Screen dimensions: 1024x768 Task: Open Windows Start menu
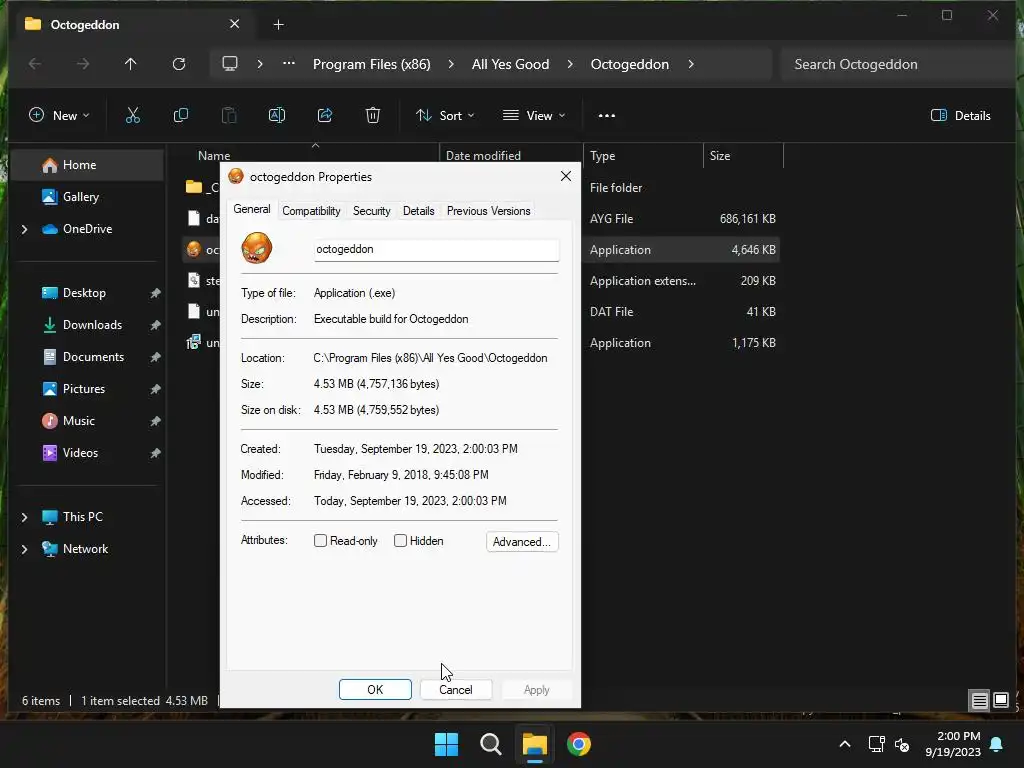(447, 744)
